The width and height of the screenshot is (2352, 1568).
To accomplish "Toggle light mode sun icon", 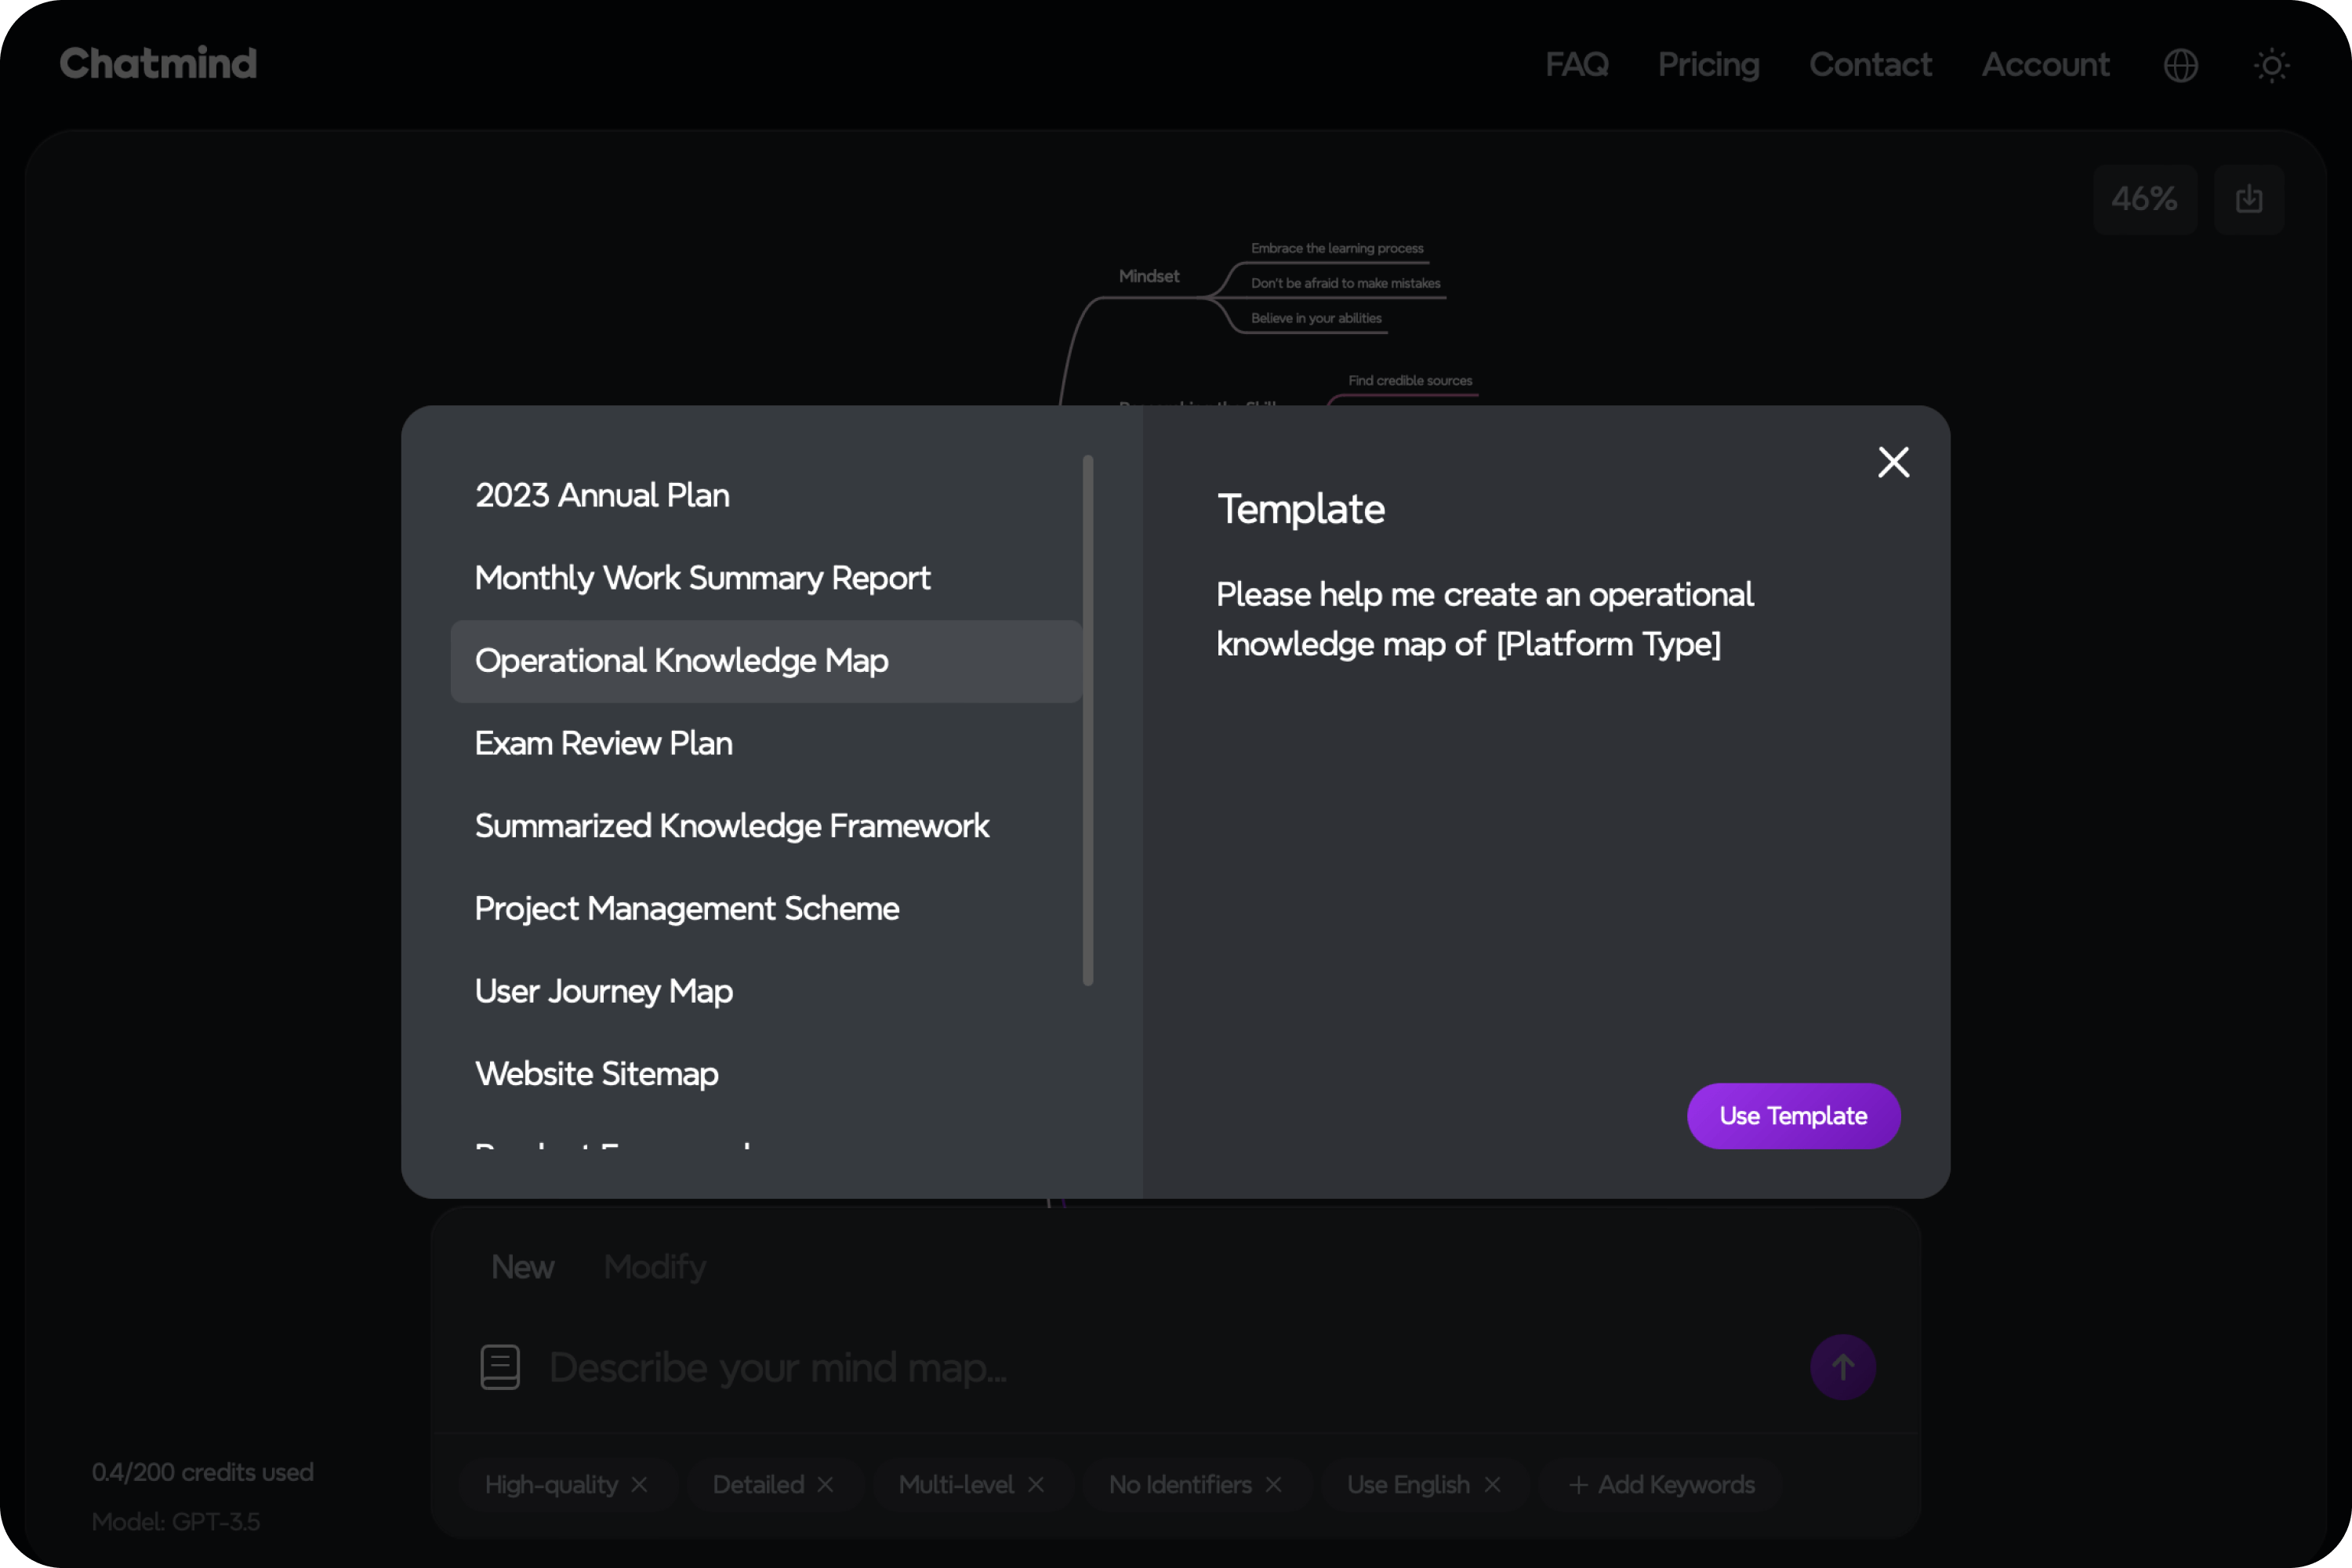I will [x=2271, y=66].
